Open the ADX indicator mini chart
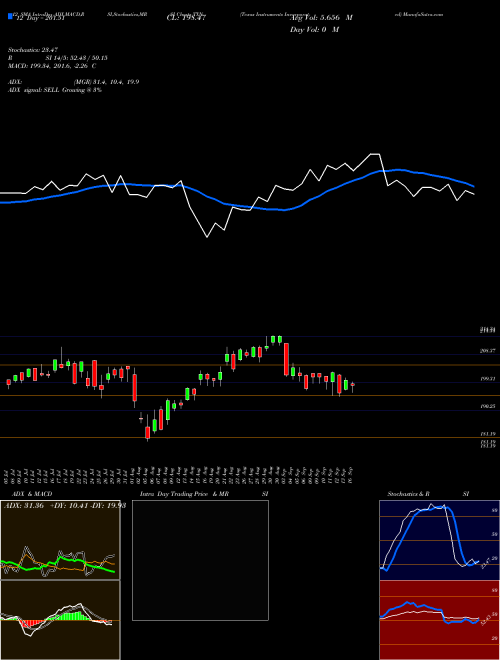Image resolution: width=500 pixels, height=660 pixels. click(x=60, y=540)
